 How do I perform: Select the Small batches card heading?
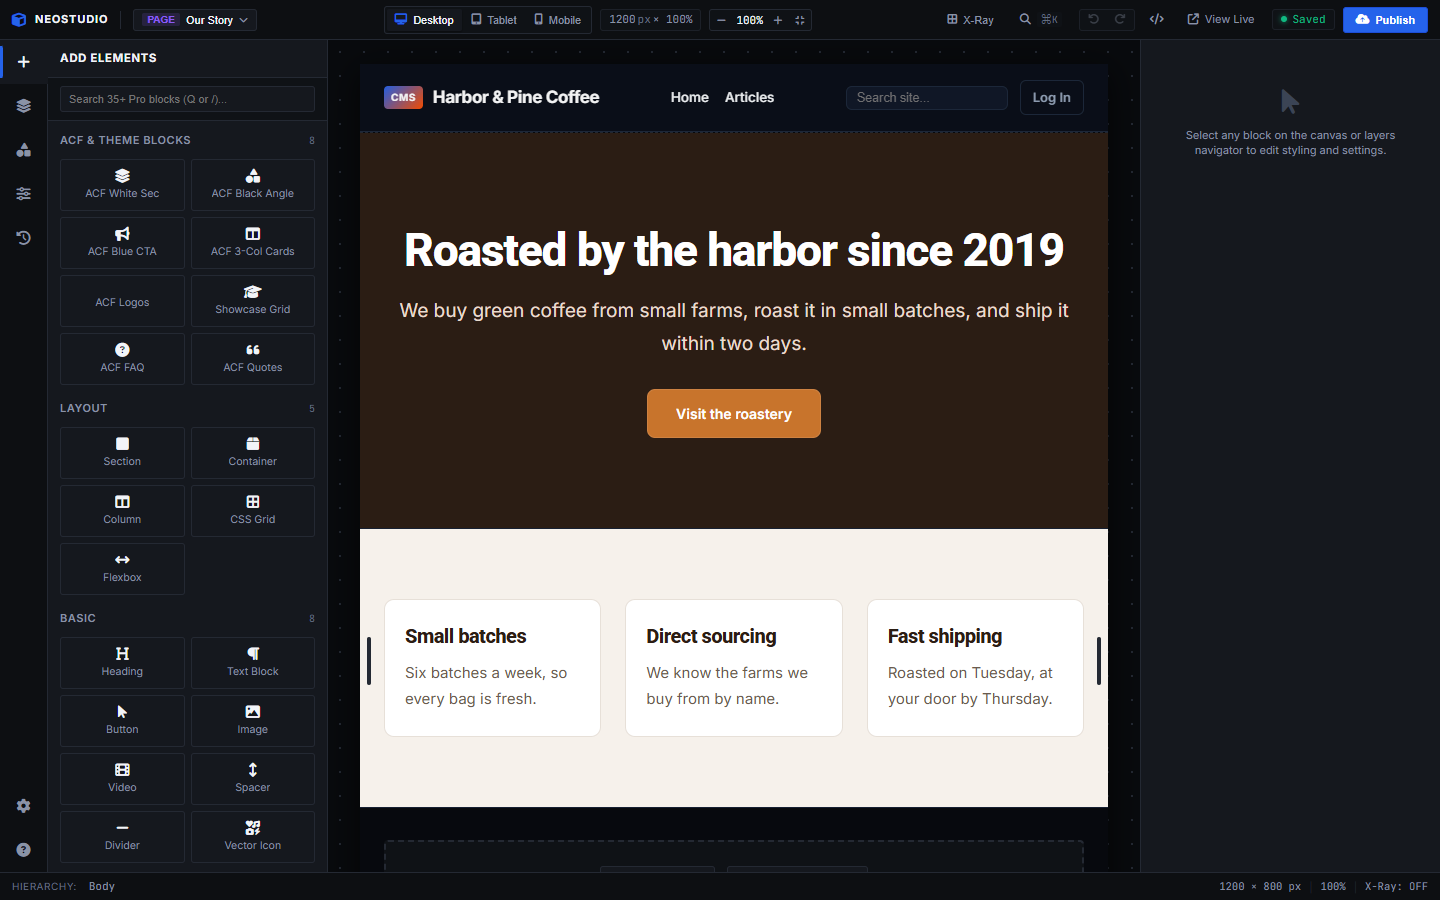coord(465,636)
